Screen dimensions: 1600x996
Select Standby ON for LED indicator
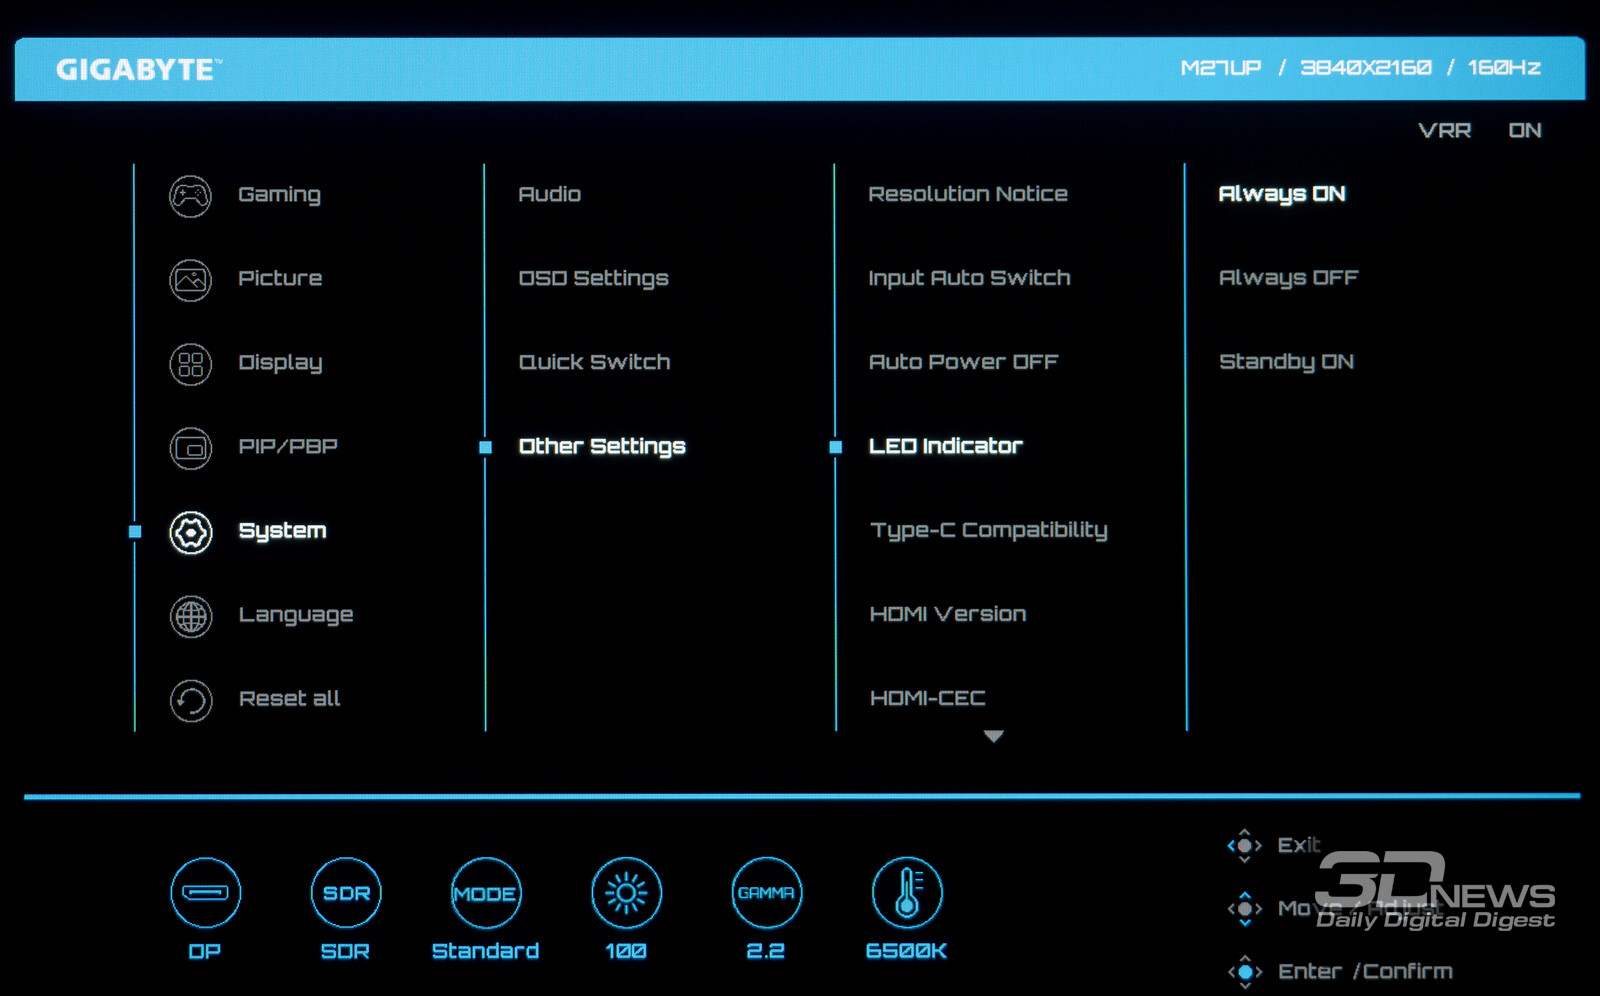click(x=1286, y=362)
